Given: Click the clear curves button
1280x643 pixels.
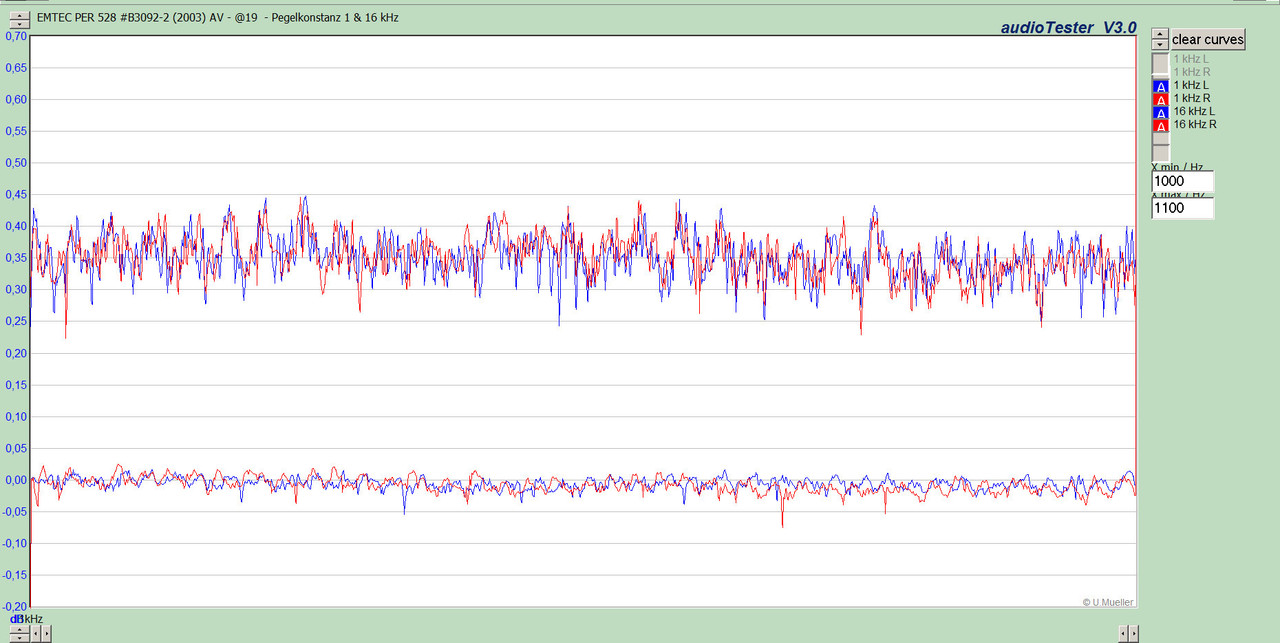Looking at the screenshot, I should click(1208, 39).
